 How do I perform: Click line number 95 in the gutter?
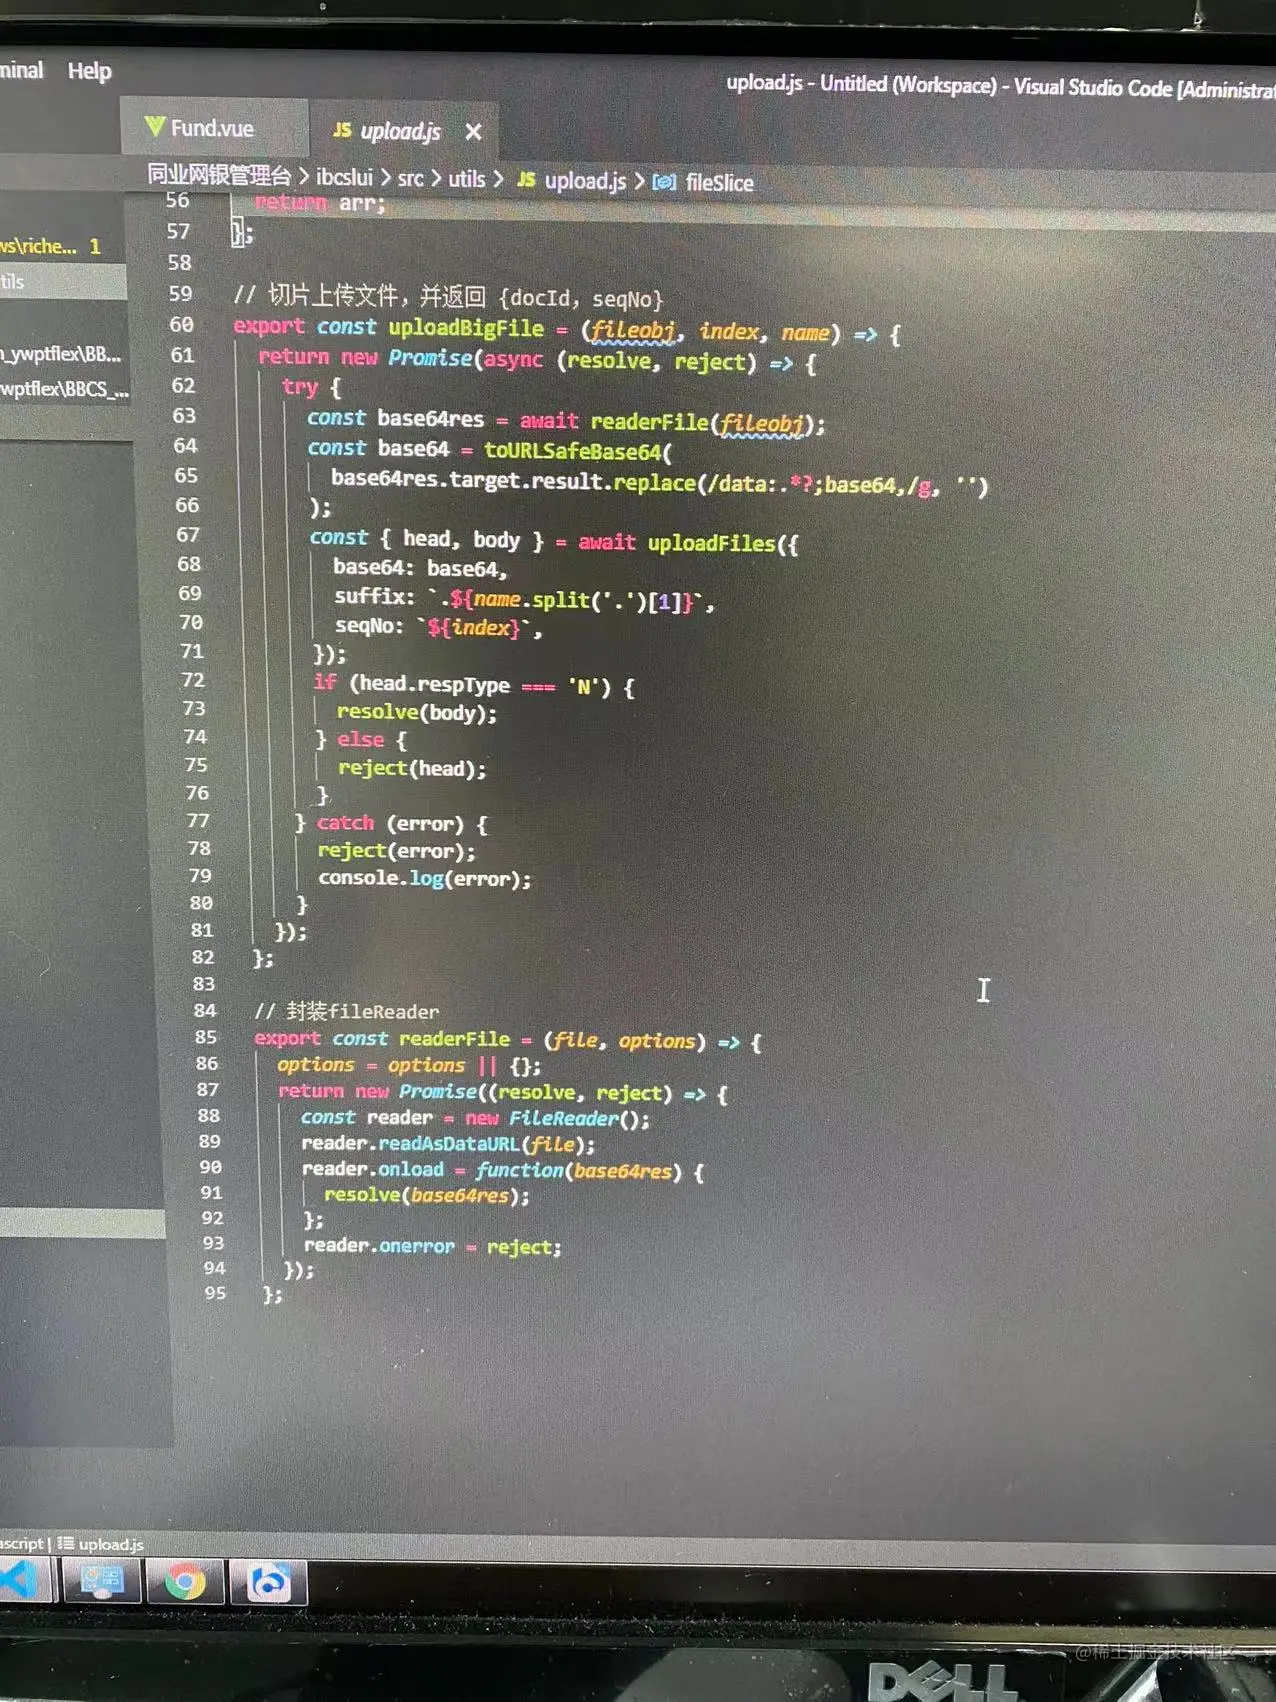tap(215, 1293)
